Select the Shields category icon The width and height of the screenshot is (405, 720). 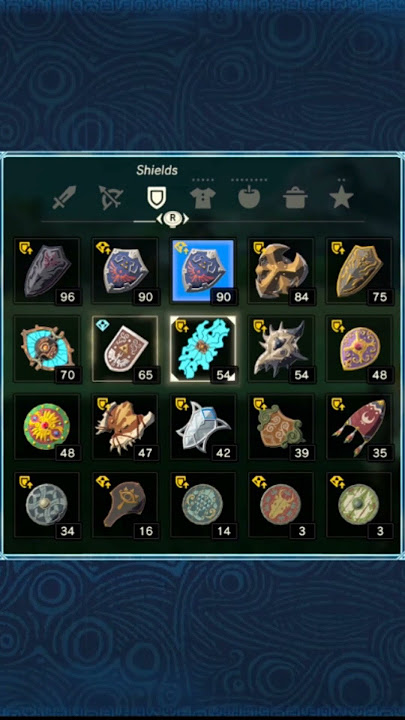tap(156, 197)
